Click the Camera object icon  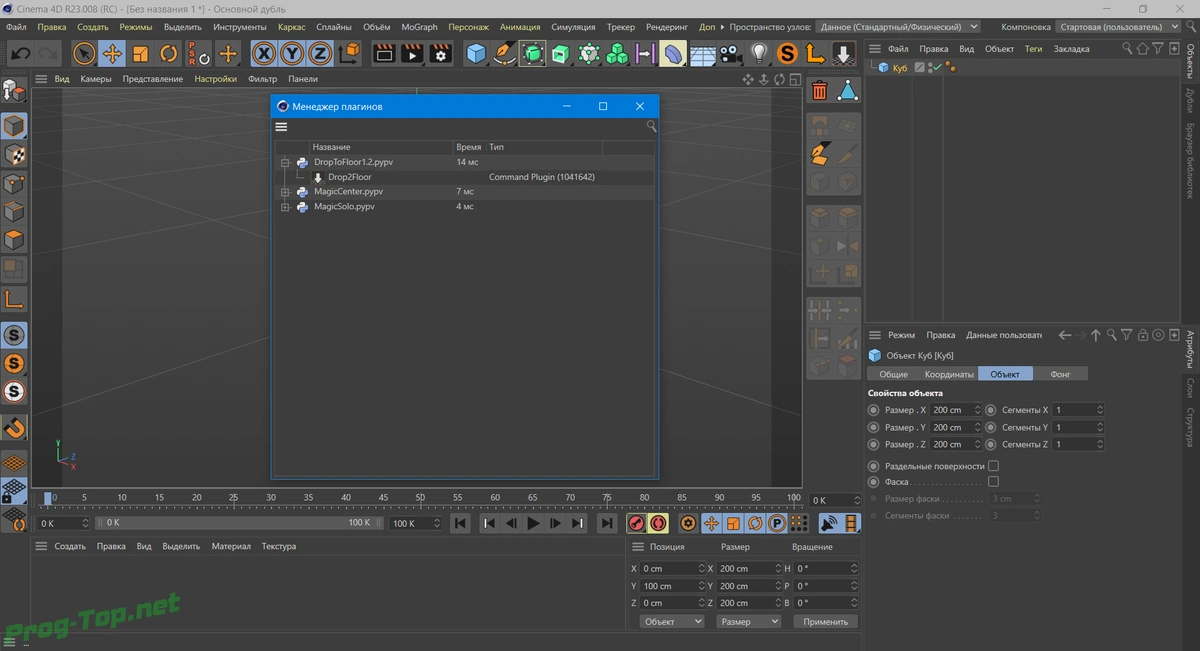pos(731,53)
